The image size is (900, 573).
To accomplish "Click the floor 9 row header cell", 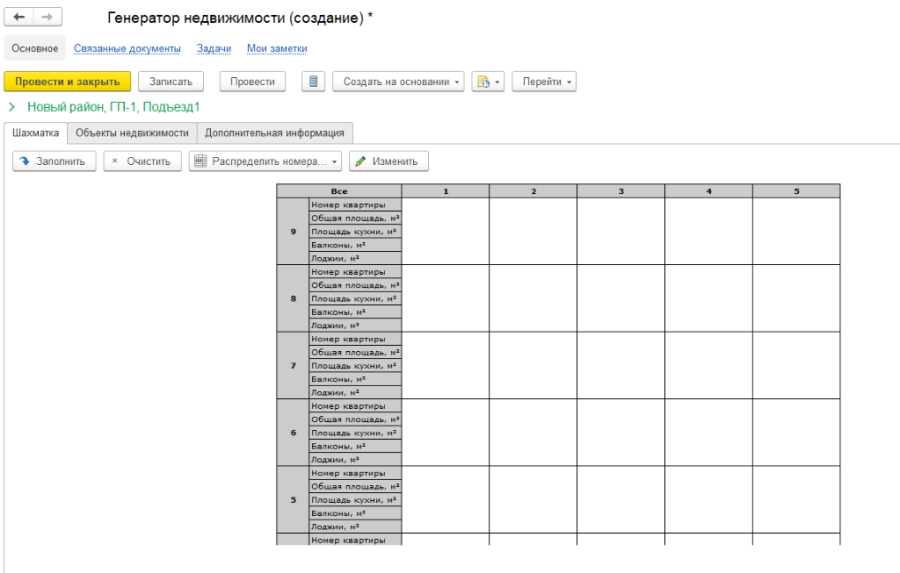I will click(293, 231).
